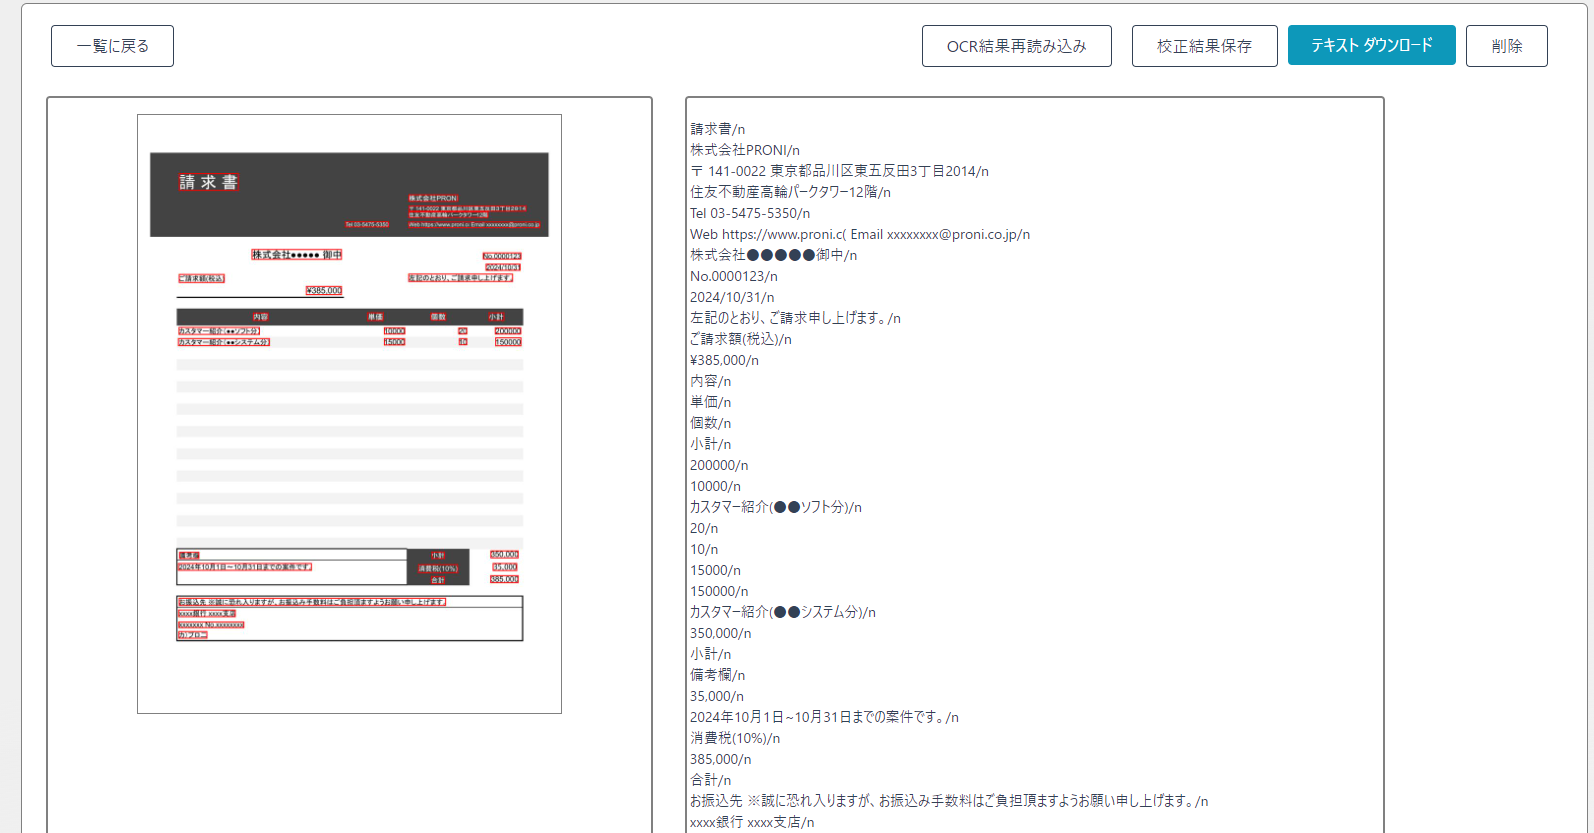Click the ¥385,000/n line in text area
Screen dimensions: 1594x833
tap(724, 360)
